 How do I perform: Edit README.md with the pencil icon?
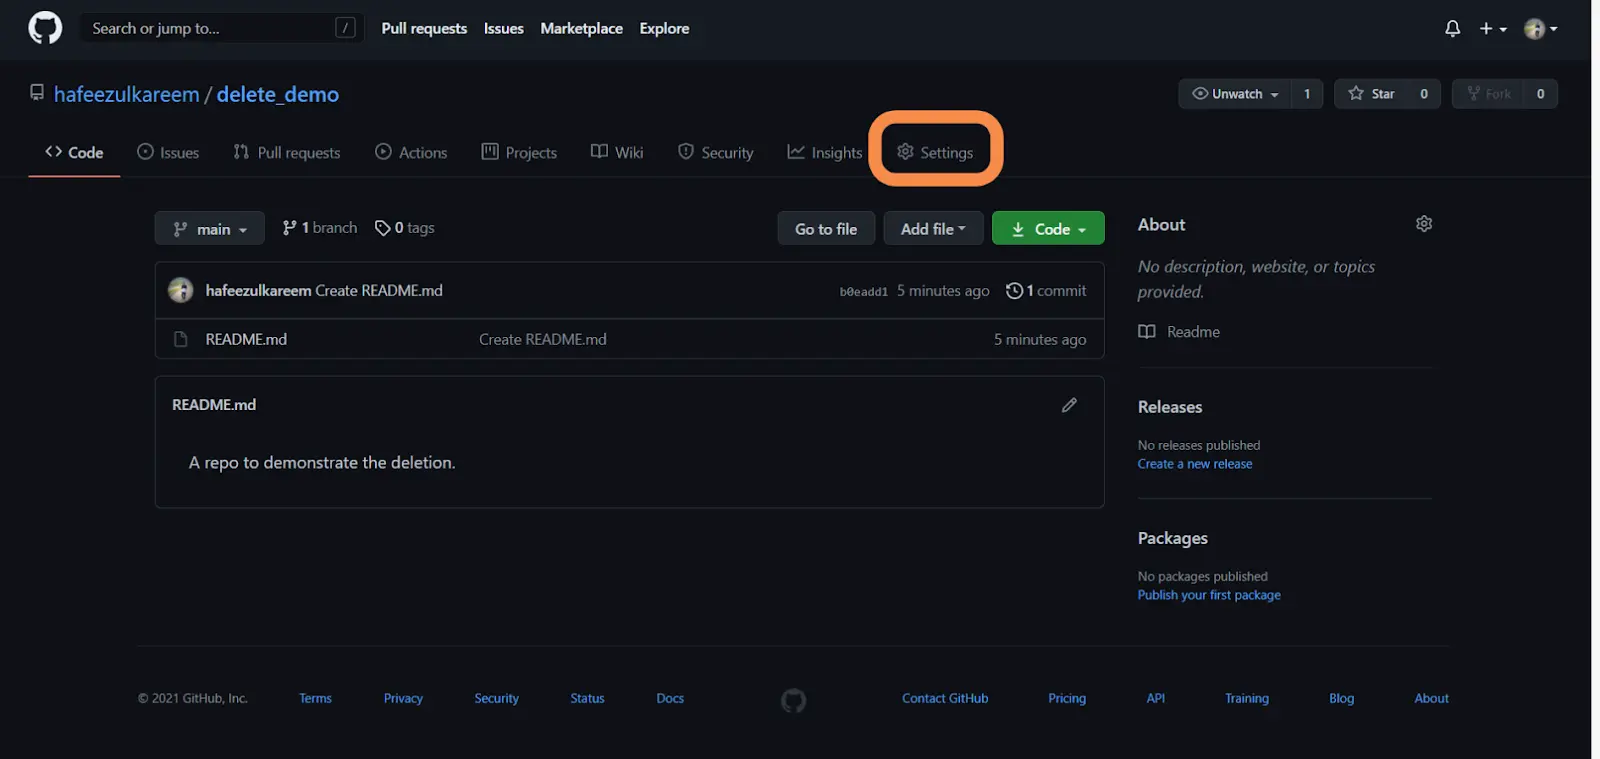pos(1069,405)
